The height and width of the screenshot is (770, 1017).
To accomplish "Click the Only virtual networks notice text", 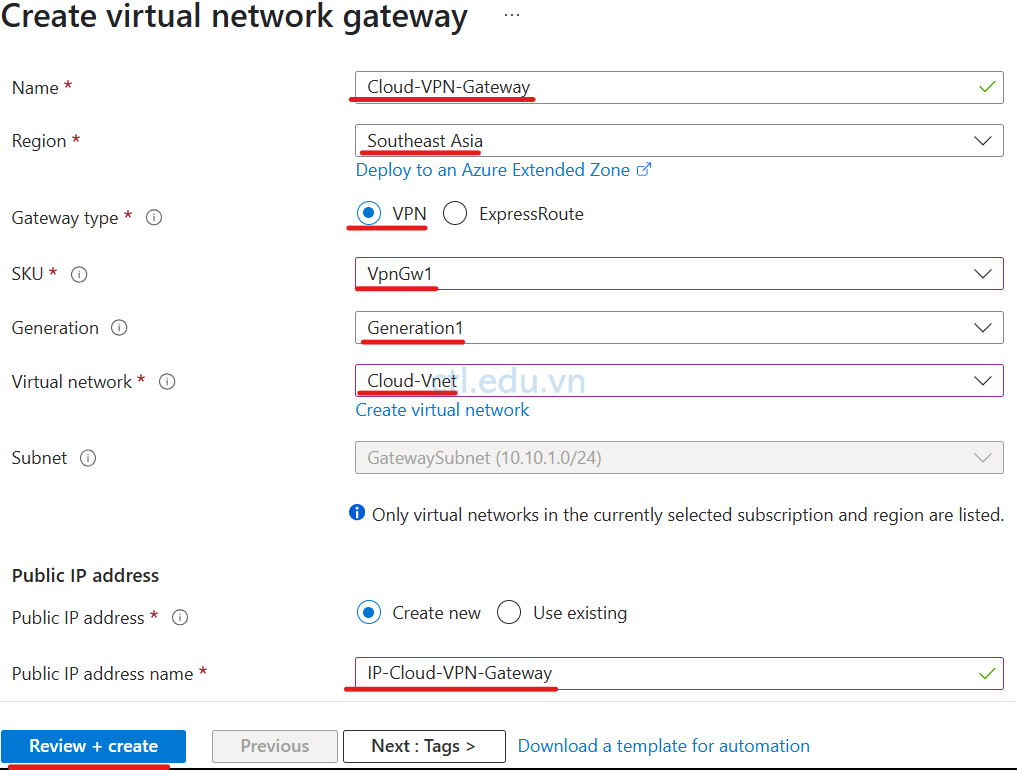I will (688, 515).
